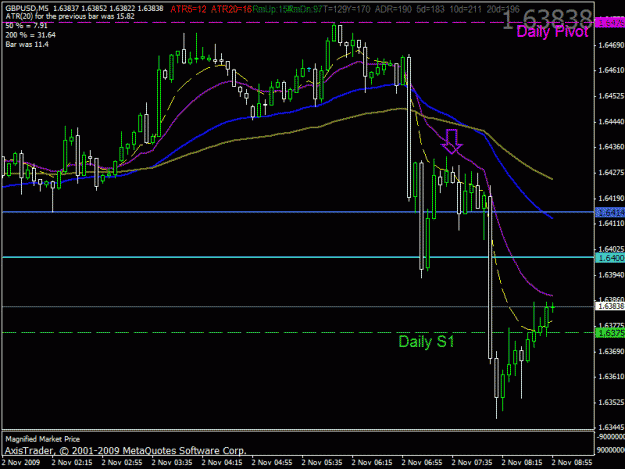Image resolution: width=625 pixels, height=469 pixels.
Task: Click the '2 Nov 05:35' time label
Action: point(322,463)
